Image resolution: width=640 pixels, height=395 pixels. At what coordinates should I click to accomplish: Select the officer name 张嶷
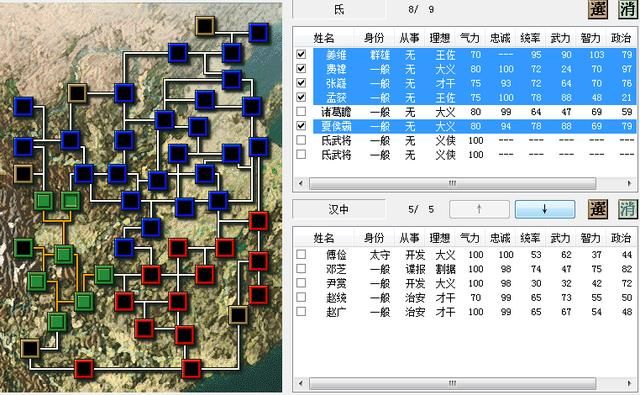tap(336, 83)
